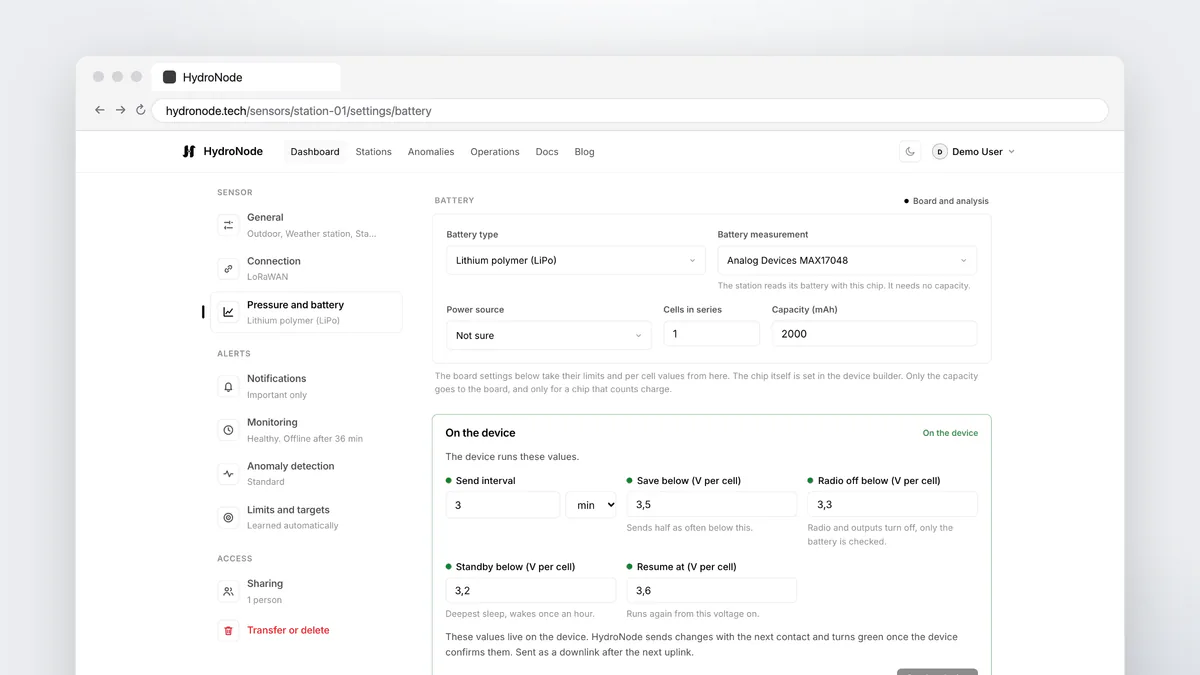Click the Anomaly detection pulse icon
Viewport: 1200px width, 675px height.
[x=228, y=474]
